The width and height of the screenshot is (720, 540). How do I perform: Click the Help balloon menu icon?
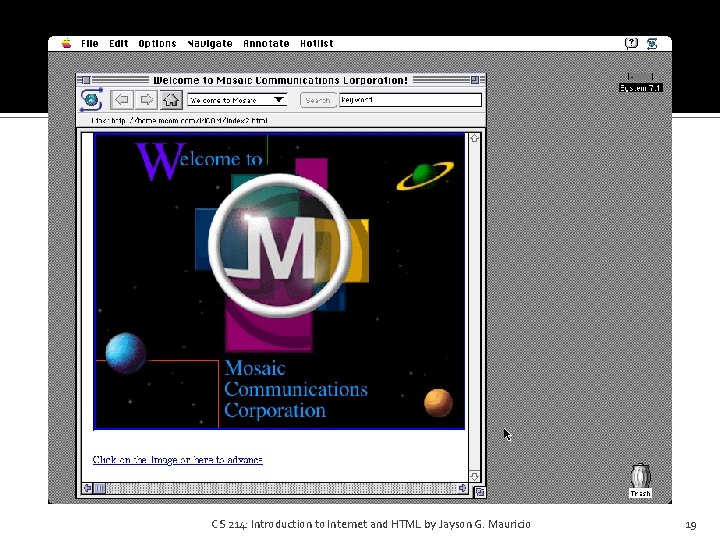point(631,44)
